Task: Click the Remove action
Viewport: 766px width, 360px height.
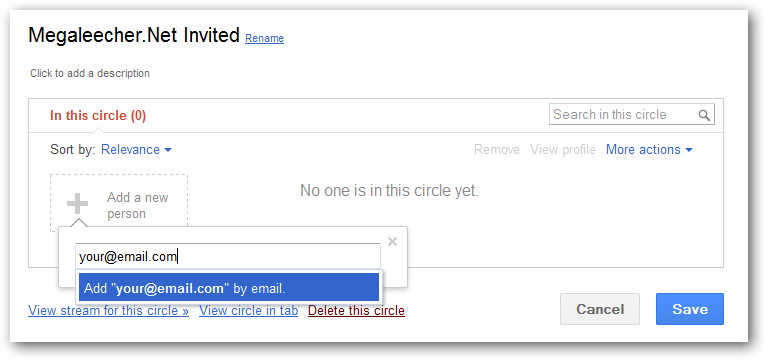Action: pyautogui.click(x=496, y=149)
